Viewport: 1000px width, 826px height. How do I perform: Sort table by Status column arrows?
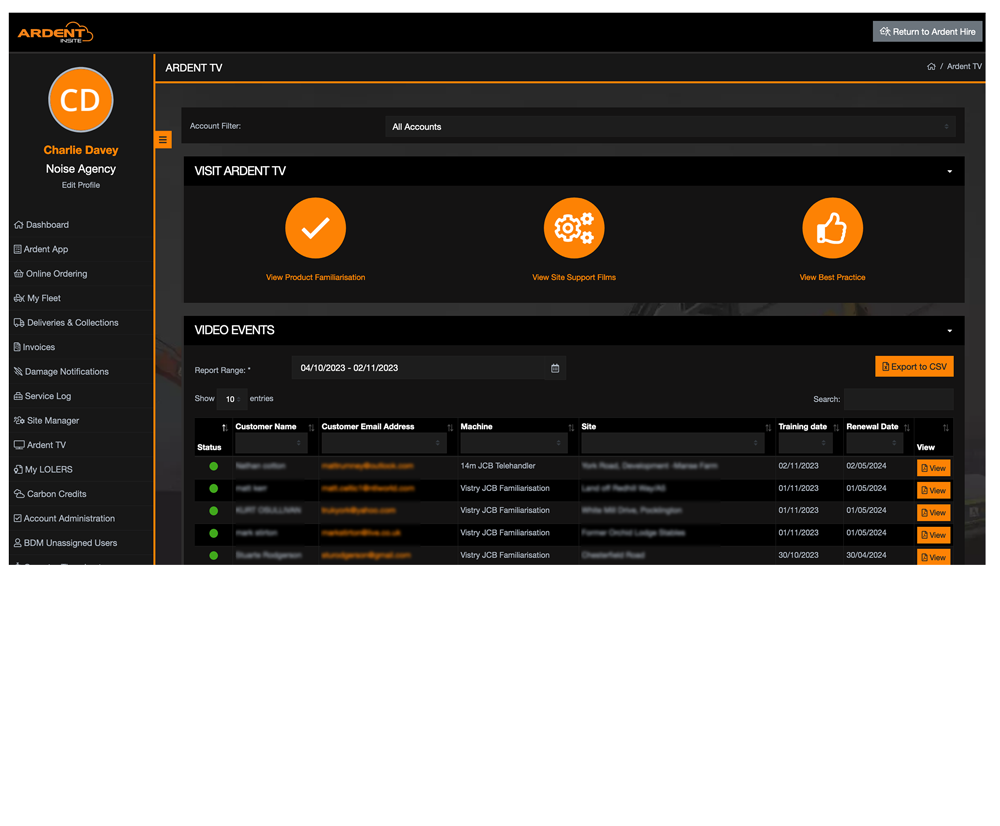224,427
